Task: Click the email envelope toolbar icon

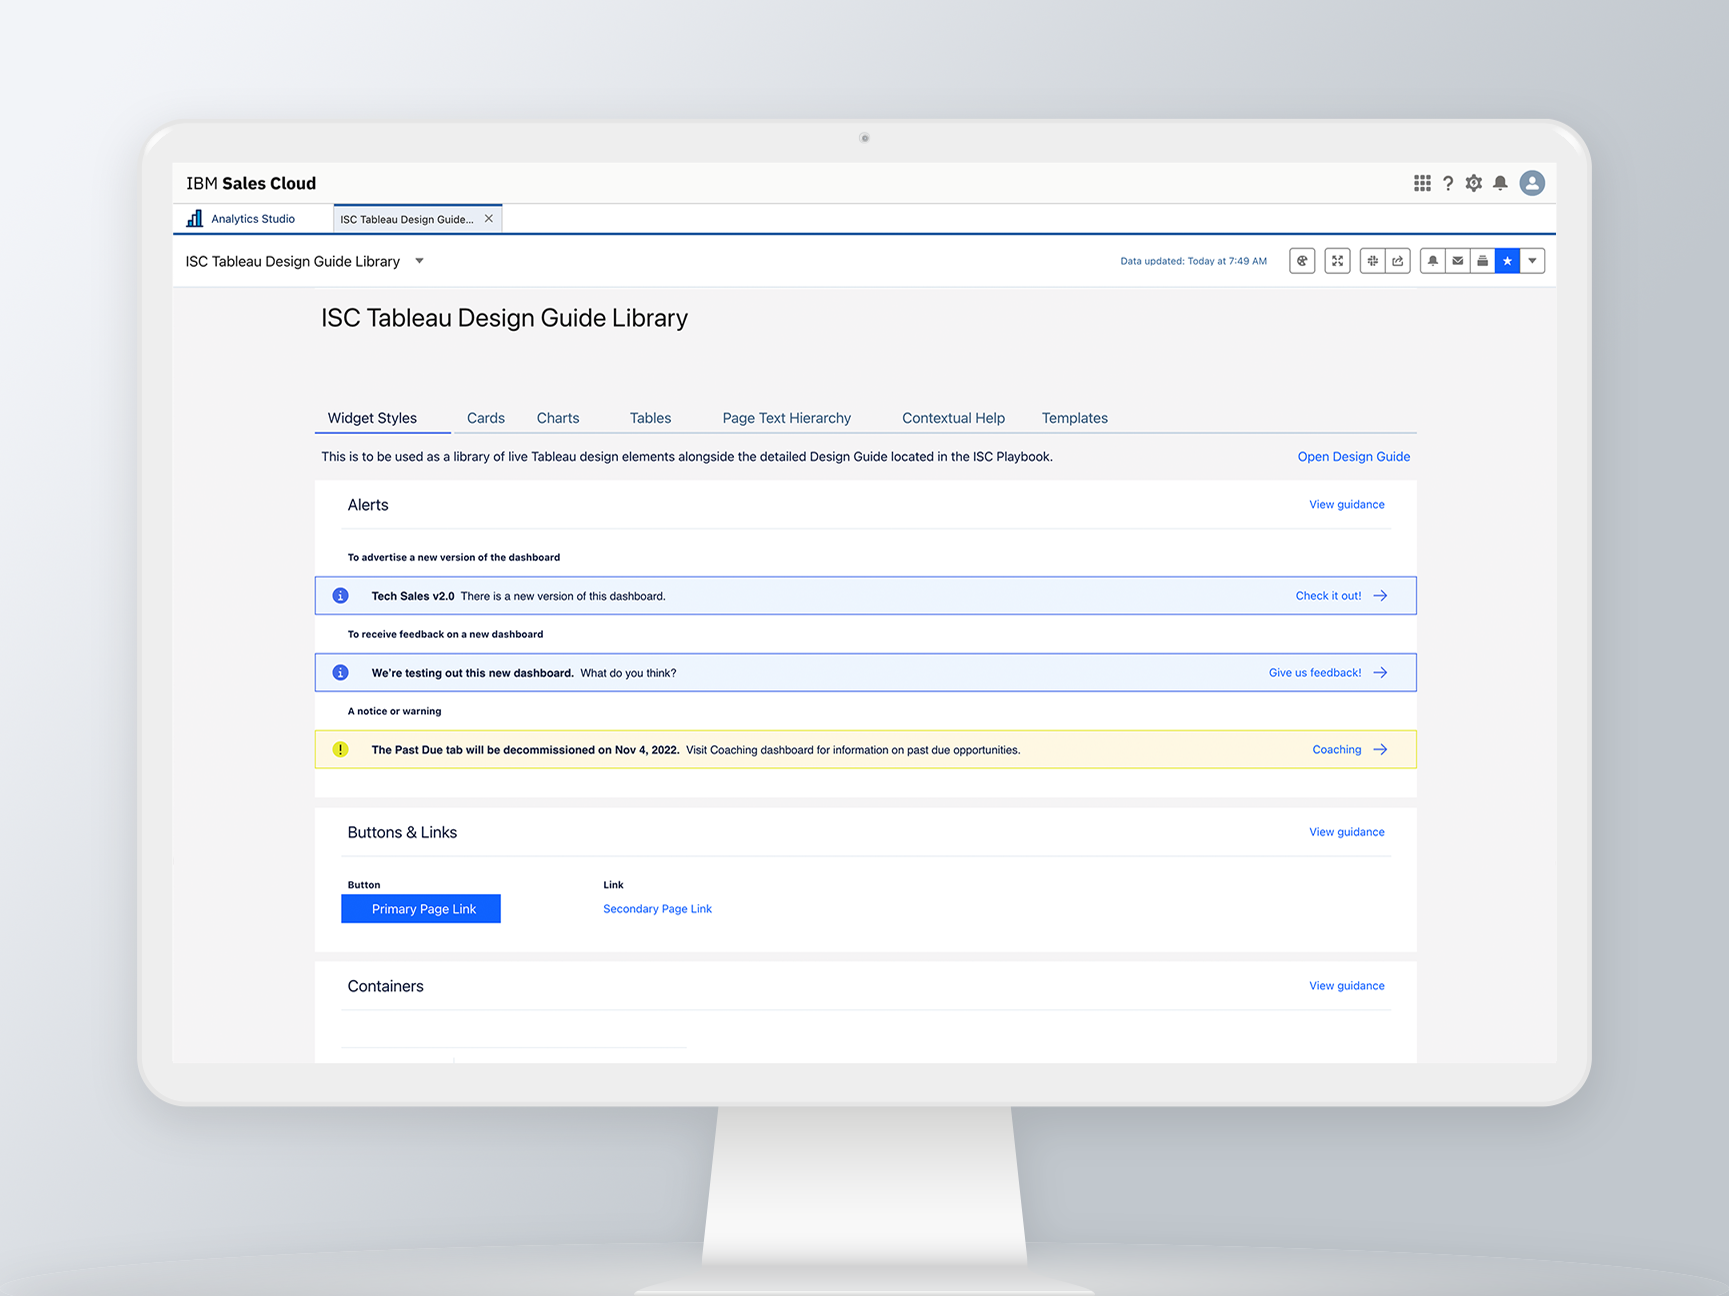Action: pyautogui.click(x=1458, y=261)
